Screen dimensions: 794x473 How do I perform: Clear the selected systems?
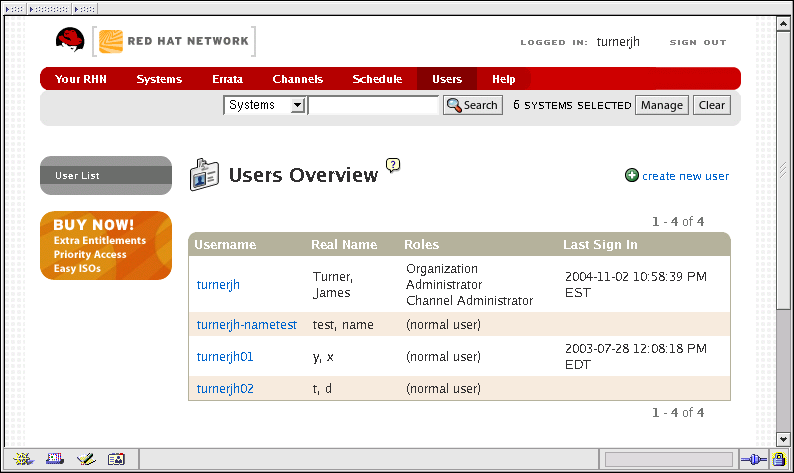point(711,105)
